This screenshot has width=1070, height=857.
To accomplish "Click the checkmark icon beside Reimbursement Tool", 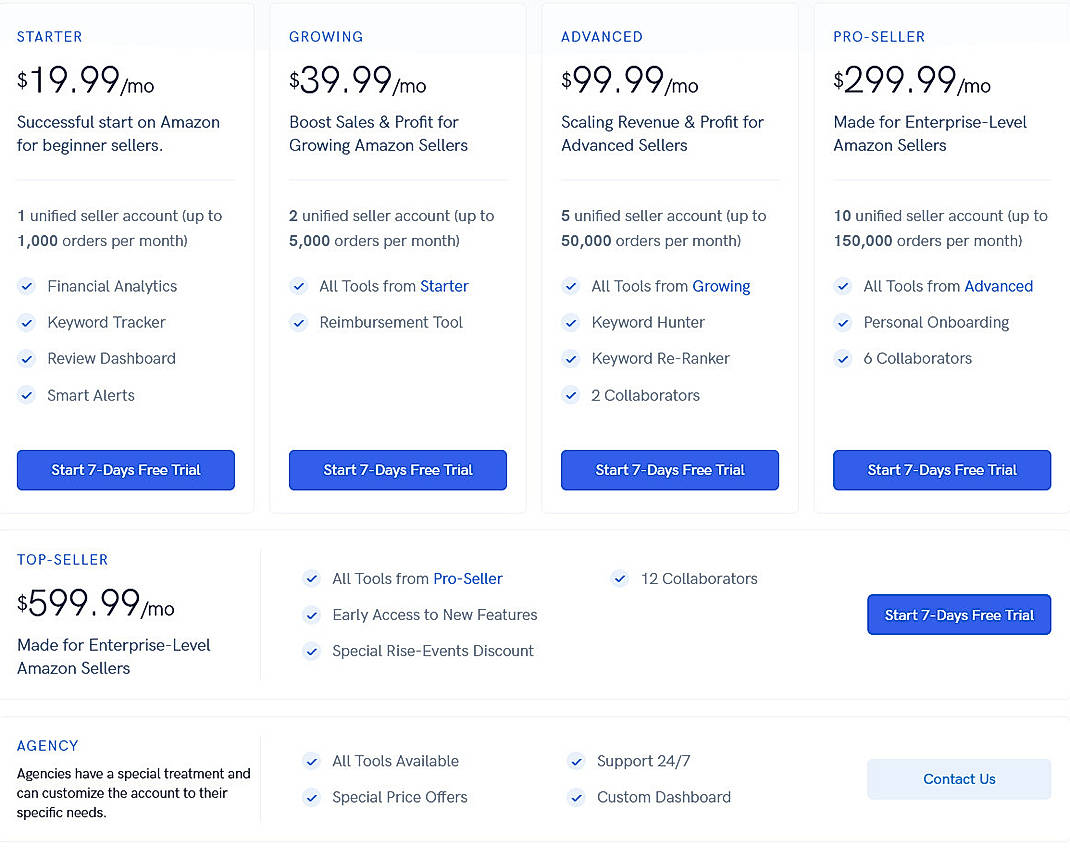I will pyautogui.click(x=299, y=322).
